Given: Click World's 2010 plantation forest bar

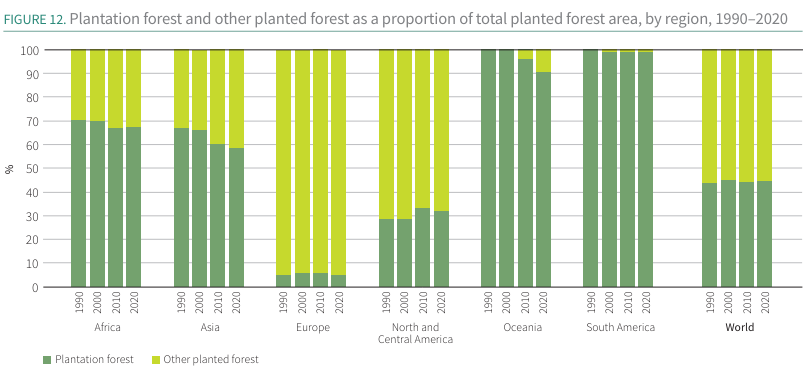Looking at the screenshot, I should click(x=746, y=234).
